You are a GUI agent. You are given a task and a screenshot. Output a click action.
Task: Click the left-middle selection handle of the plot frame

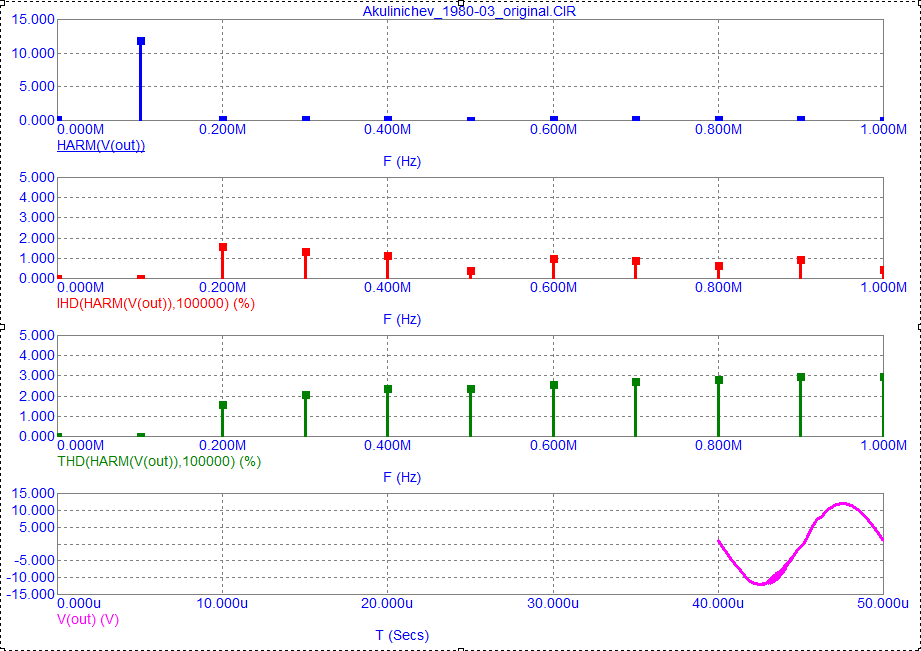[x=2, y=326]
